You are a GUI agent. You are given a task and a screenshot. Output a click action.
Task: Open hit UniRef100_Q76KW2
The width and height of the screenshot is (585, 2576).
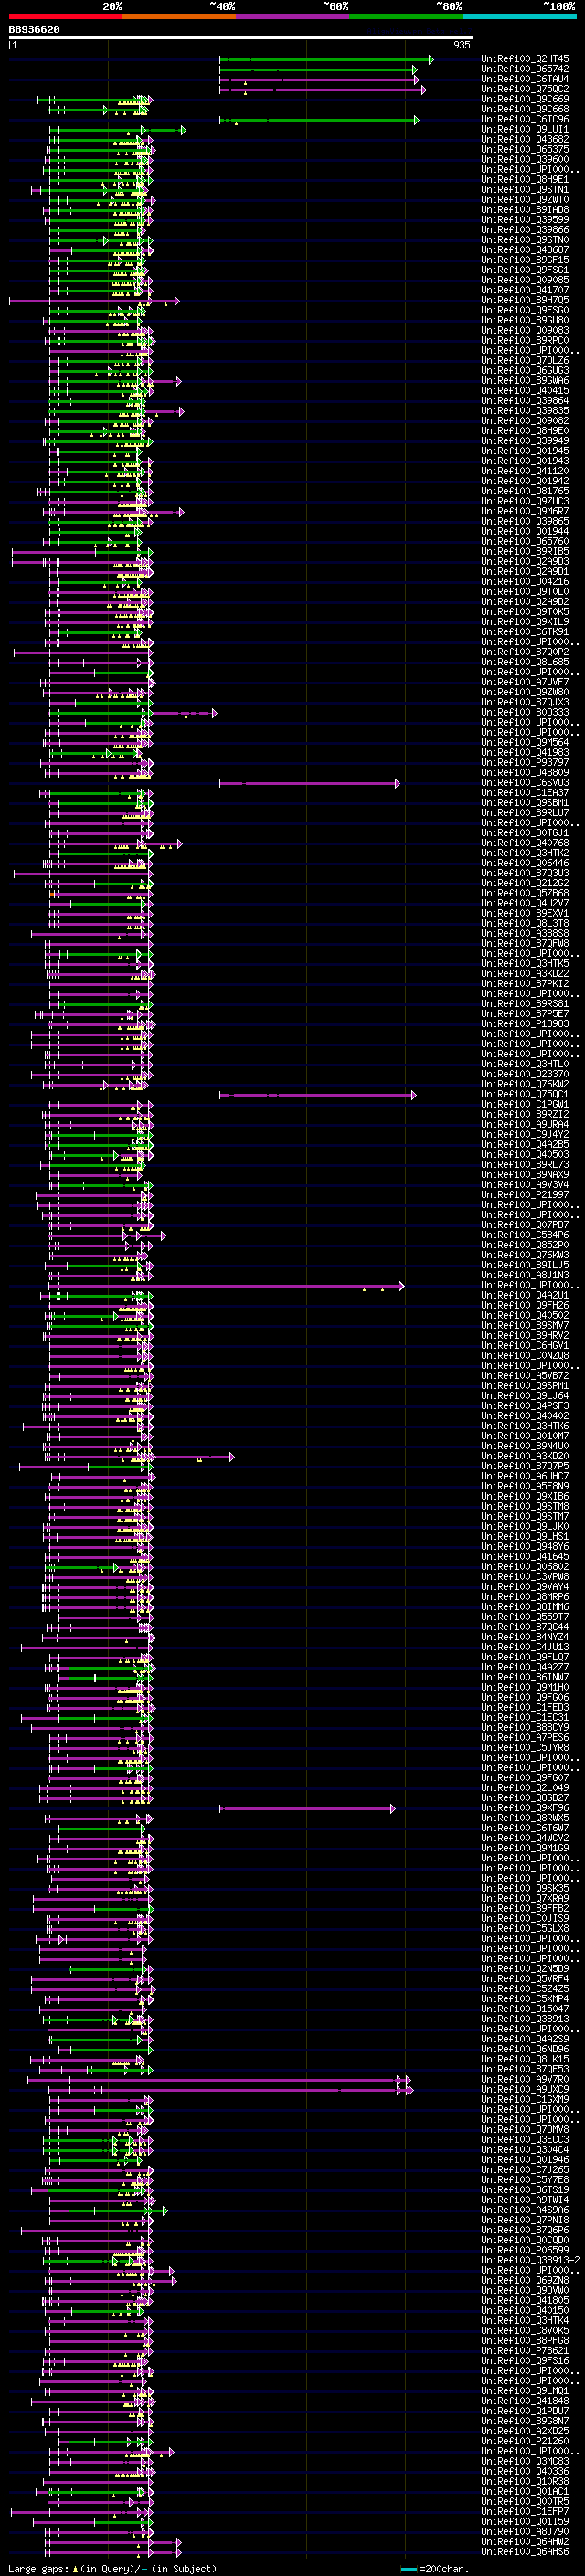point(525,1084)
